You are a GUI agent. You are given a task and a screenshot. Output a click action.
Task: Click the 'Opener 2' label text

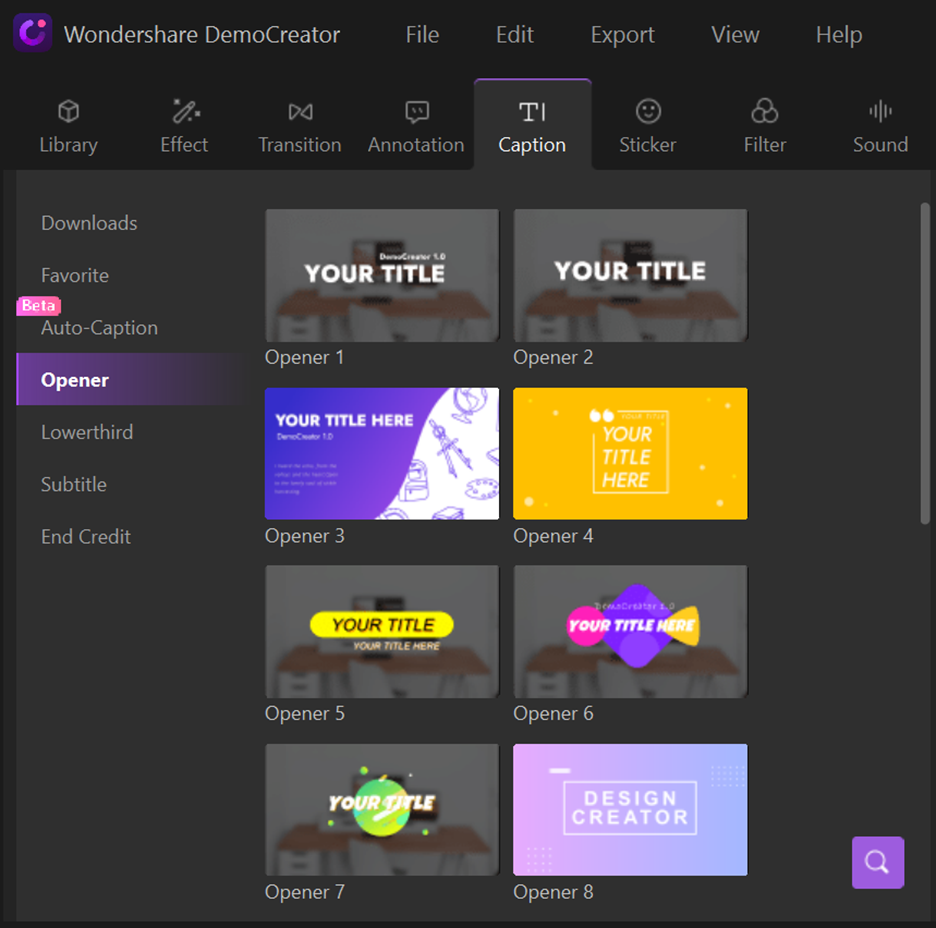[x=553, y=357]
